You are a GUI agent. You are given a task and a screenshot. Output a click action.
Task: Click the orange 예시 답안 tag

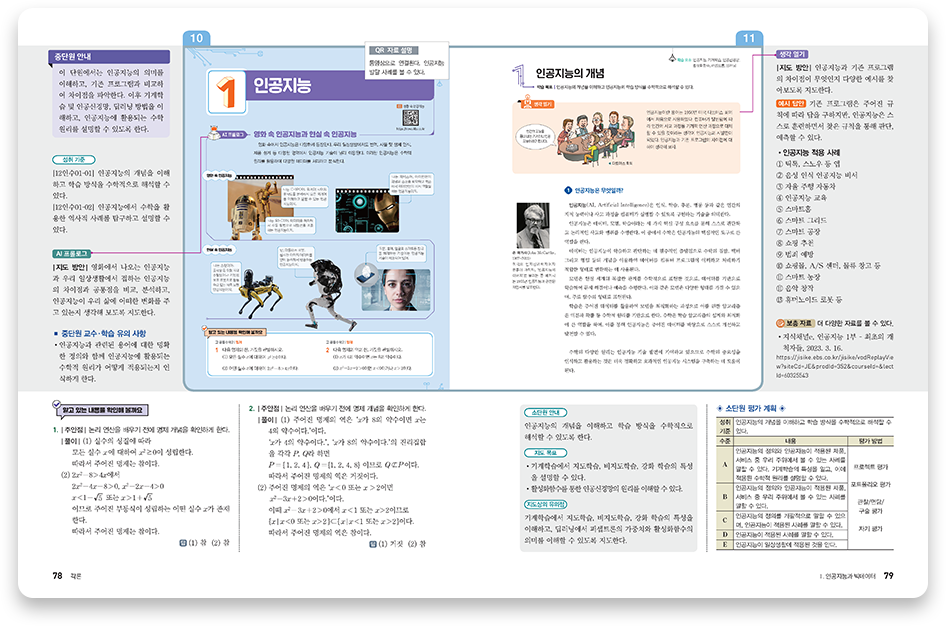click(x=791, y=104)
